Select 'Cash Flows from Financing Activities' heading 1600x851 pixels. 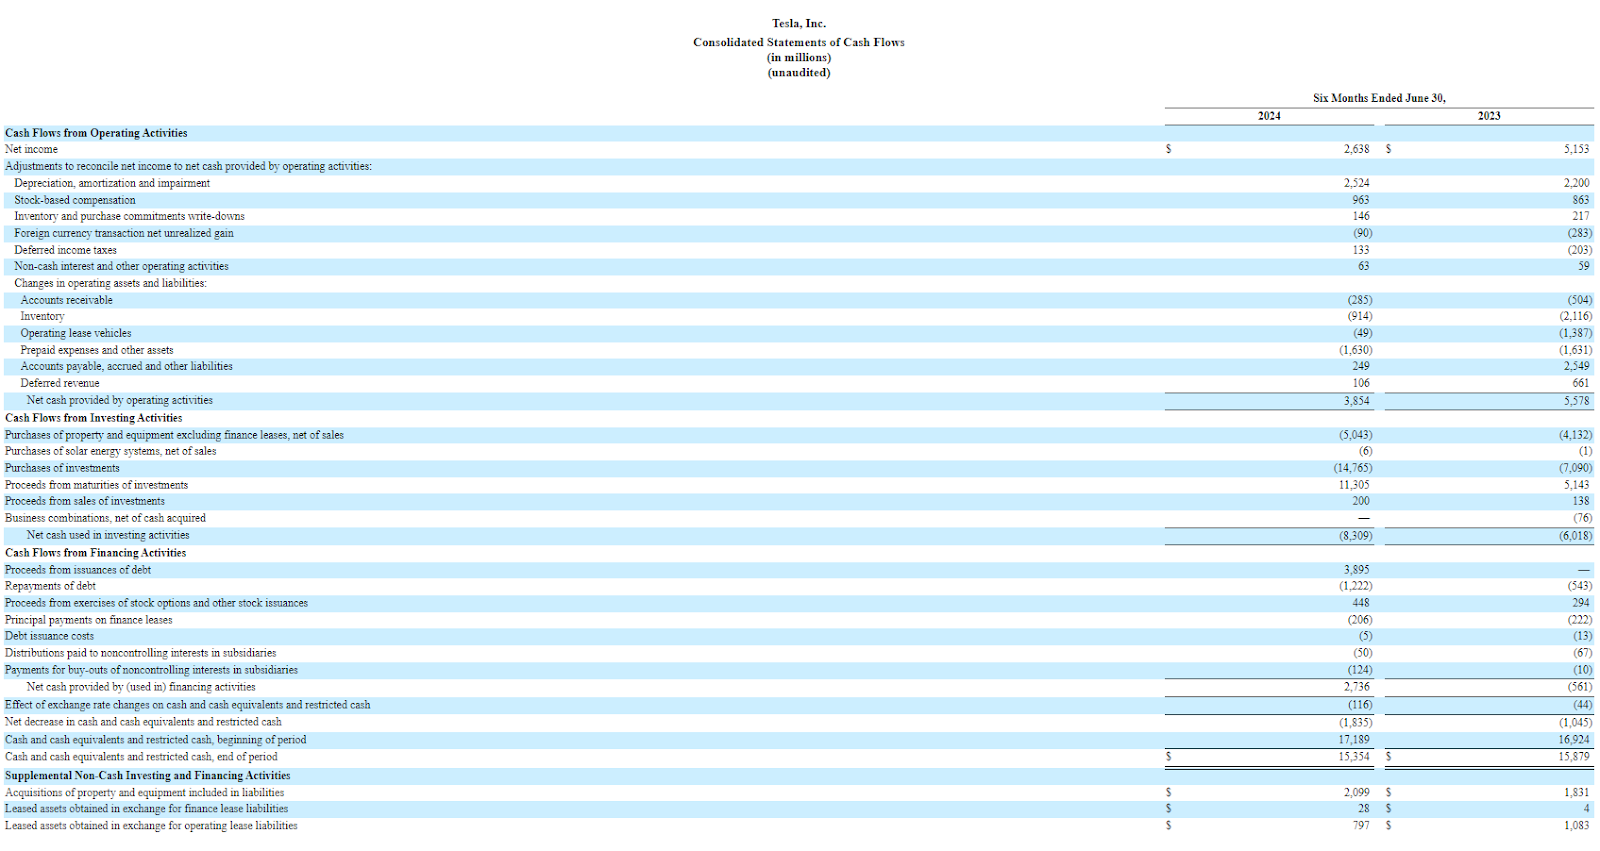click(x=95, y=553)
